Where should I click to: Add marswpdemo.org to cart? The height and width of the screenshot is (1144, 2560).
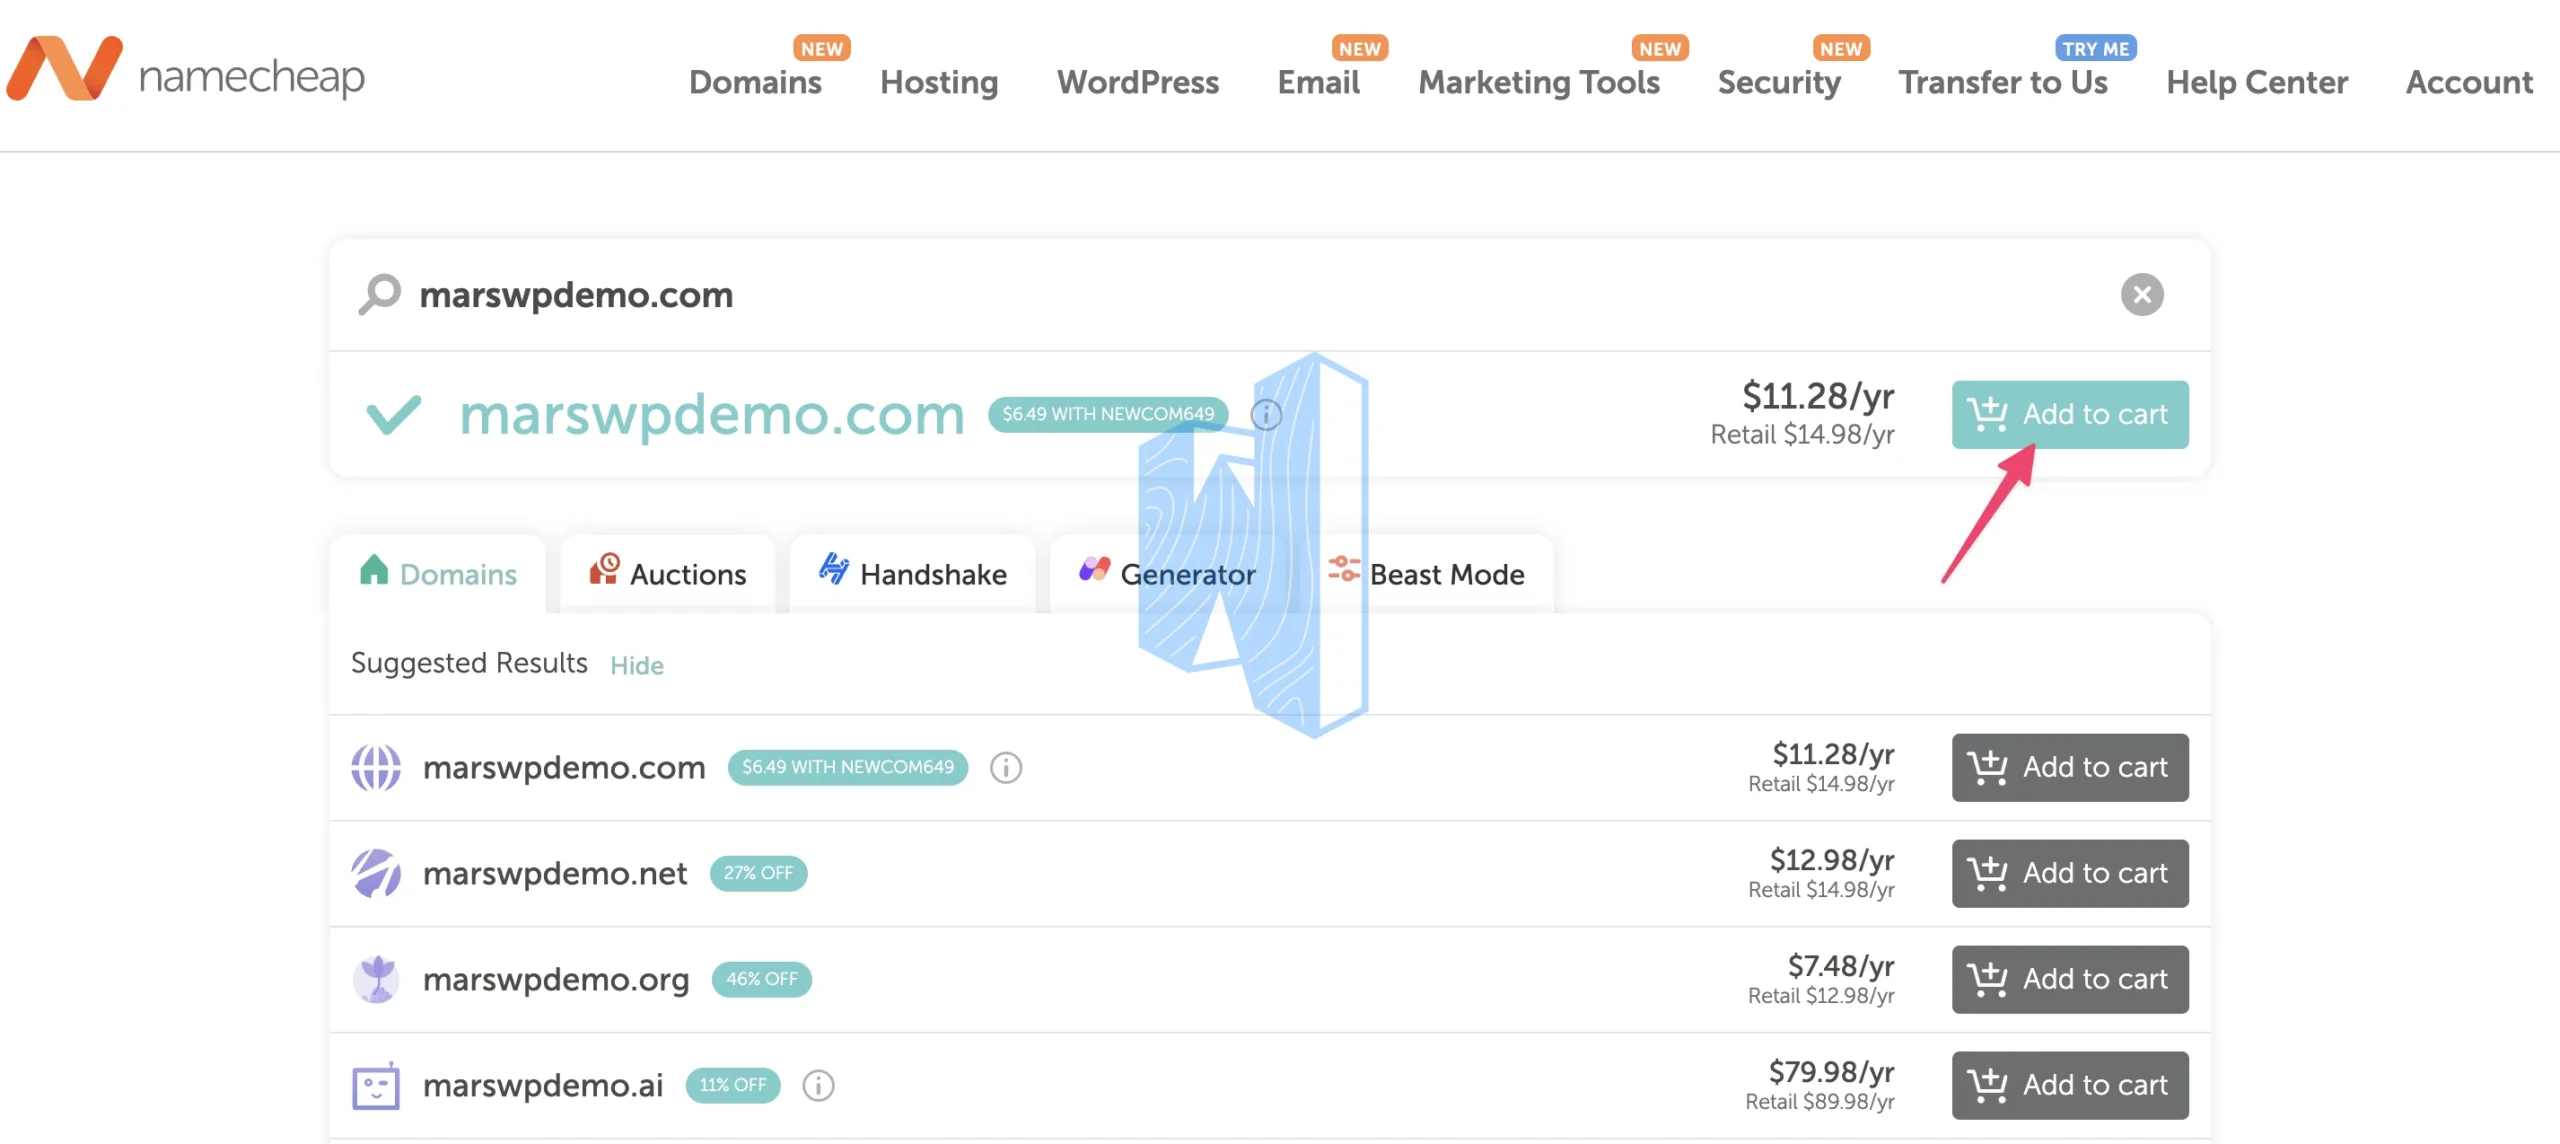point(2070,979)
